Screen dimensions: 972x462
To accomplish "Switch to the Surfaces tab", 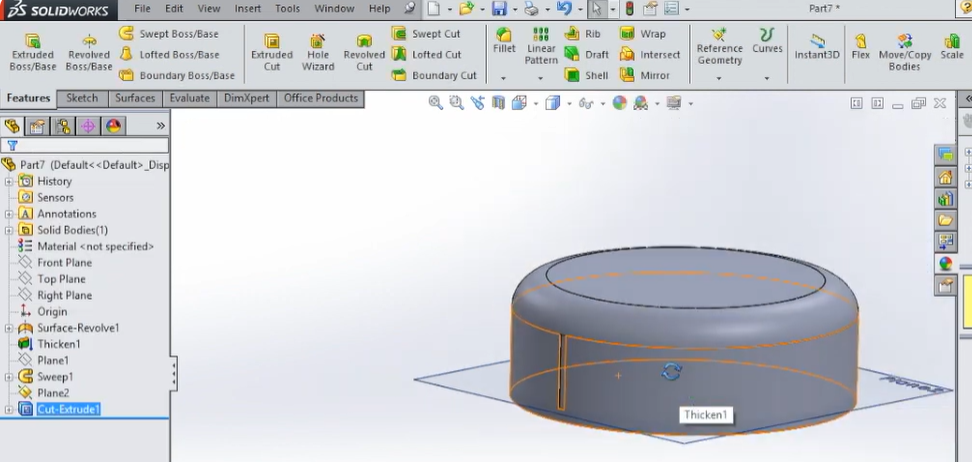I will coord(135,98).
